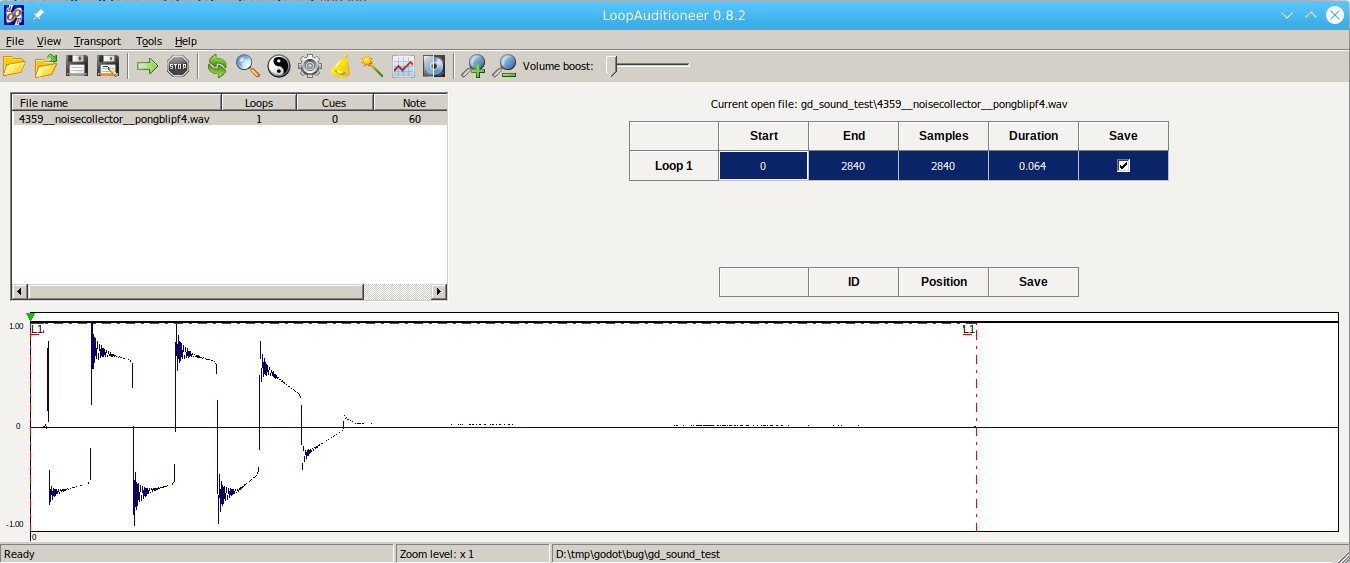Click the magnifying glass search icon
Viewport: 1350px width, 563px height.
[x=248, y=67]
